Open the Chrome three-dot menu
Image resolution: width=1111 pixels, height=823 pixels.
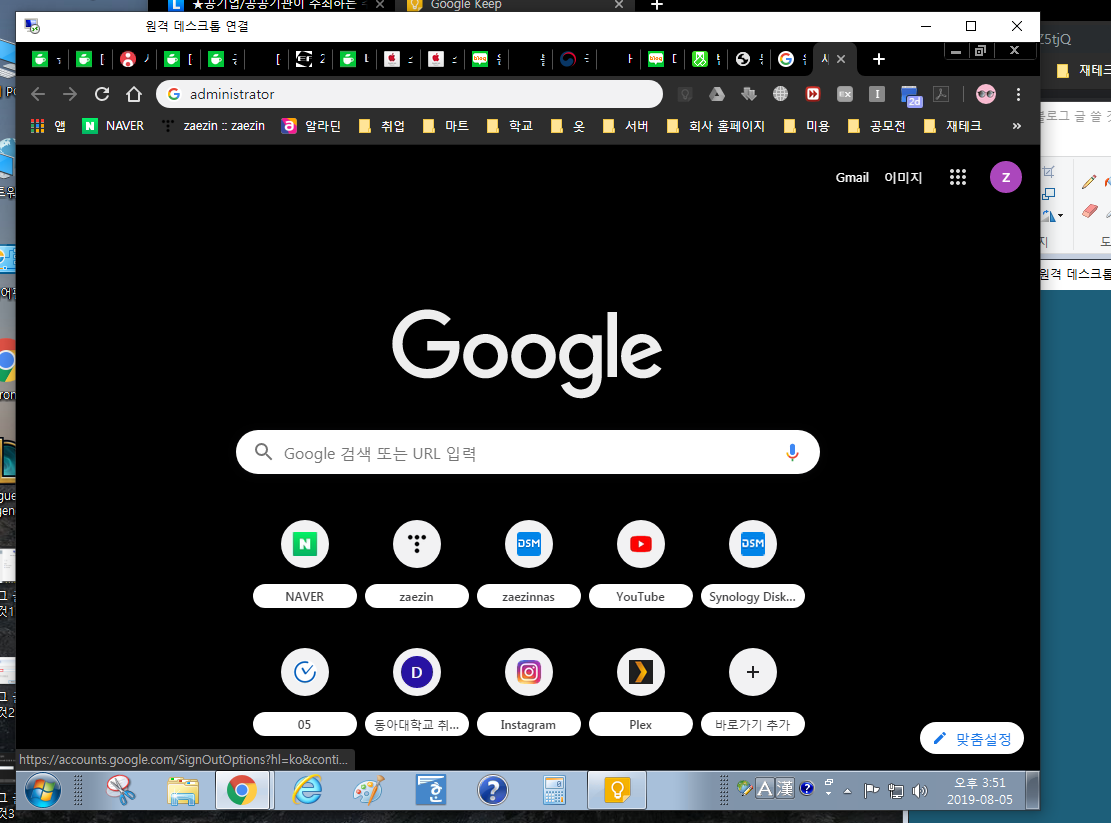click(x=1018, y=94)
